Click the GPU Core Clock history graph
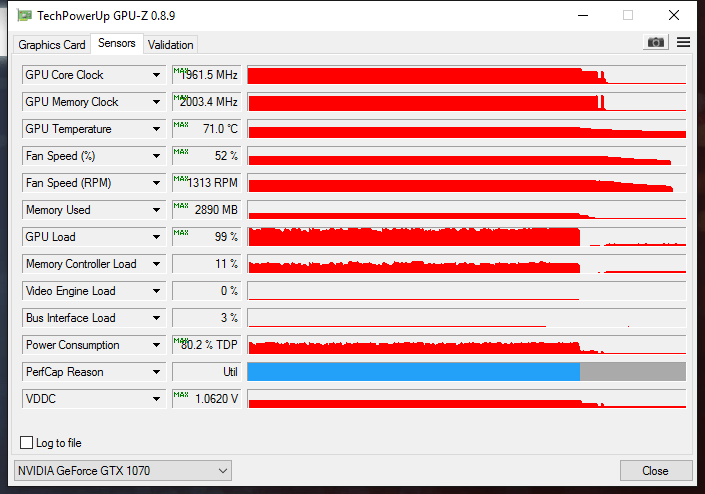The image size is (705, 494). pyautogui.click(x=467, y=75)
